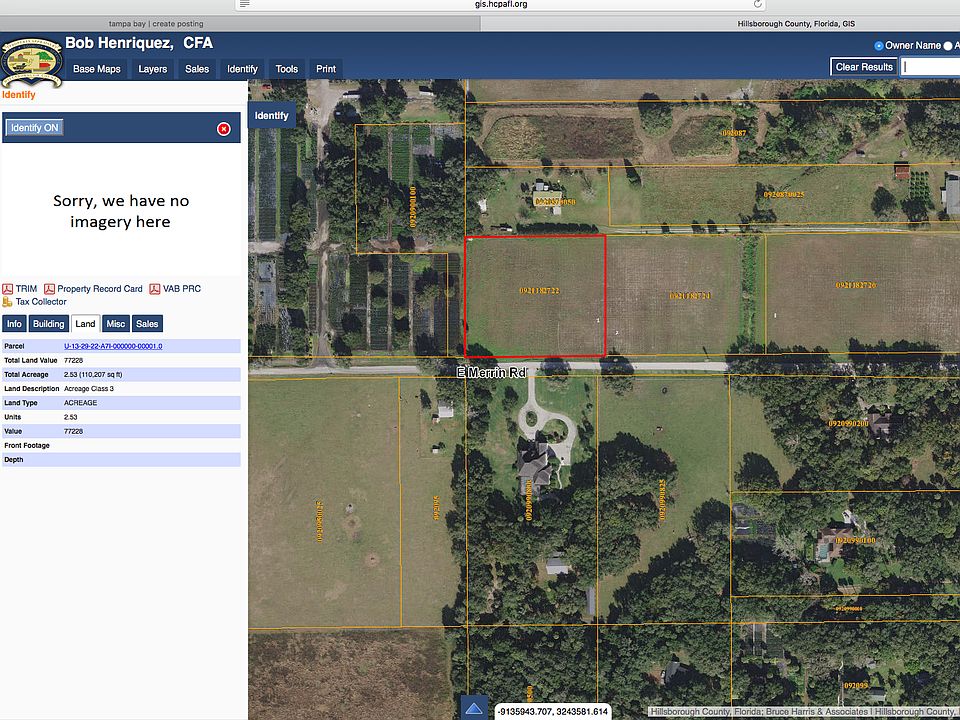The image size is (960, 720).
Task: Open the Tools menu
Action: point(286,68)
